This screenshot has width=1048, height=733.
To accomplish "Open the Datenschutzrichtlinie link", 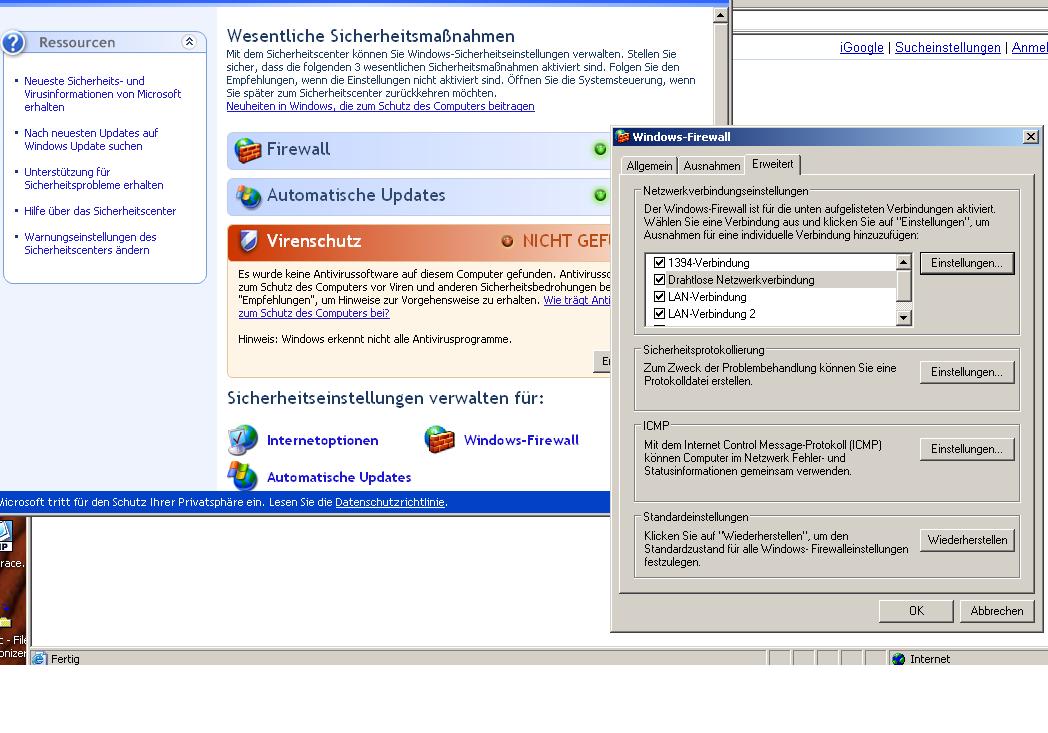I will click(x=390, y=502).
